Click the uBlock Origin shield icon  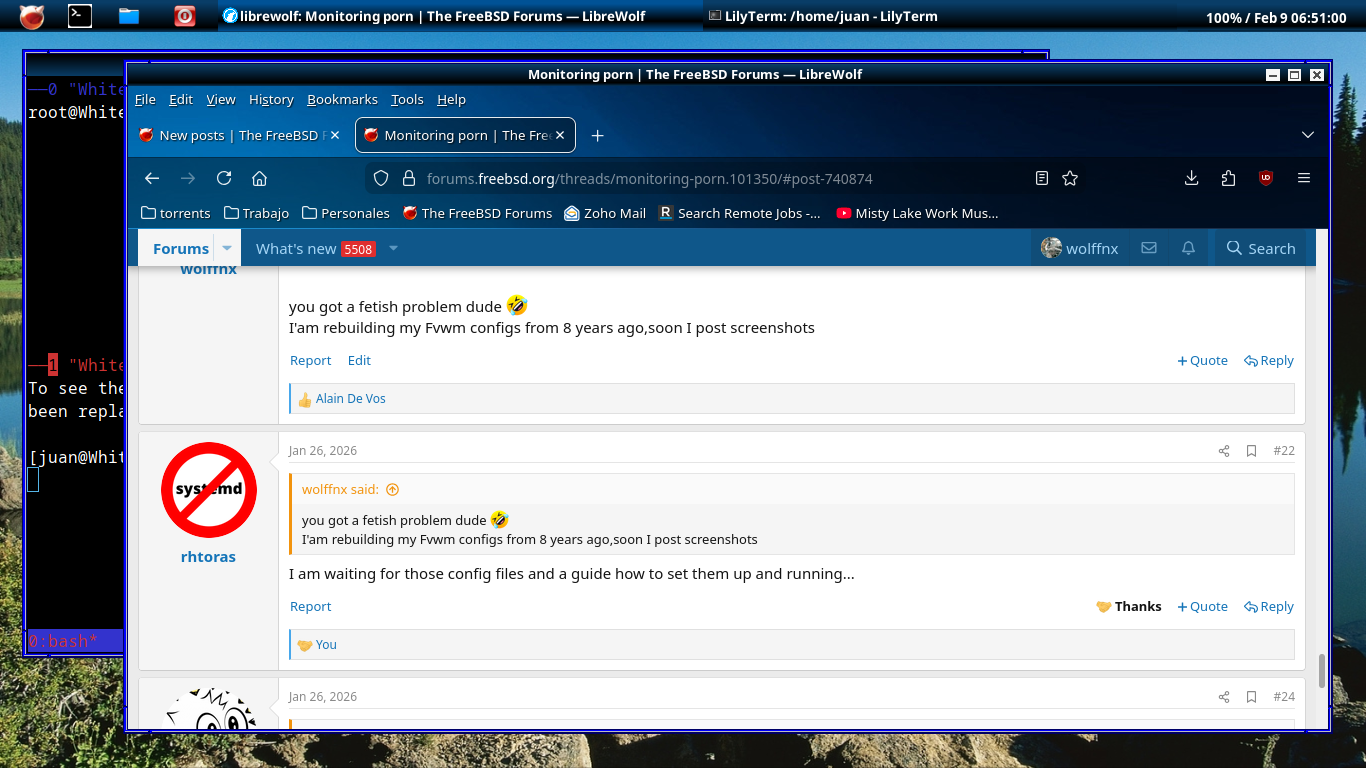pyautogui.click(x=1266, y=178)
